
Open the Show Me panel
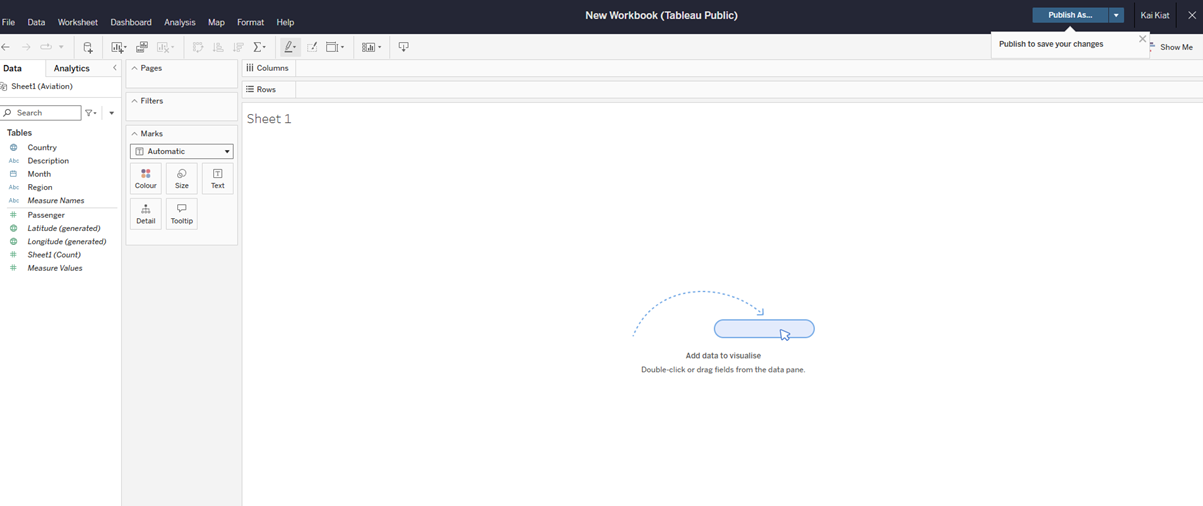point(1174,47)
